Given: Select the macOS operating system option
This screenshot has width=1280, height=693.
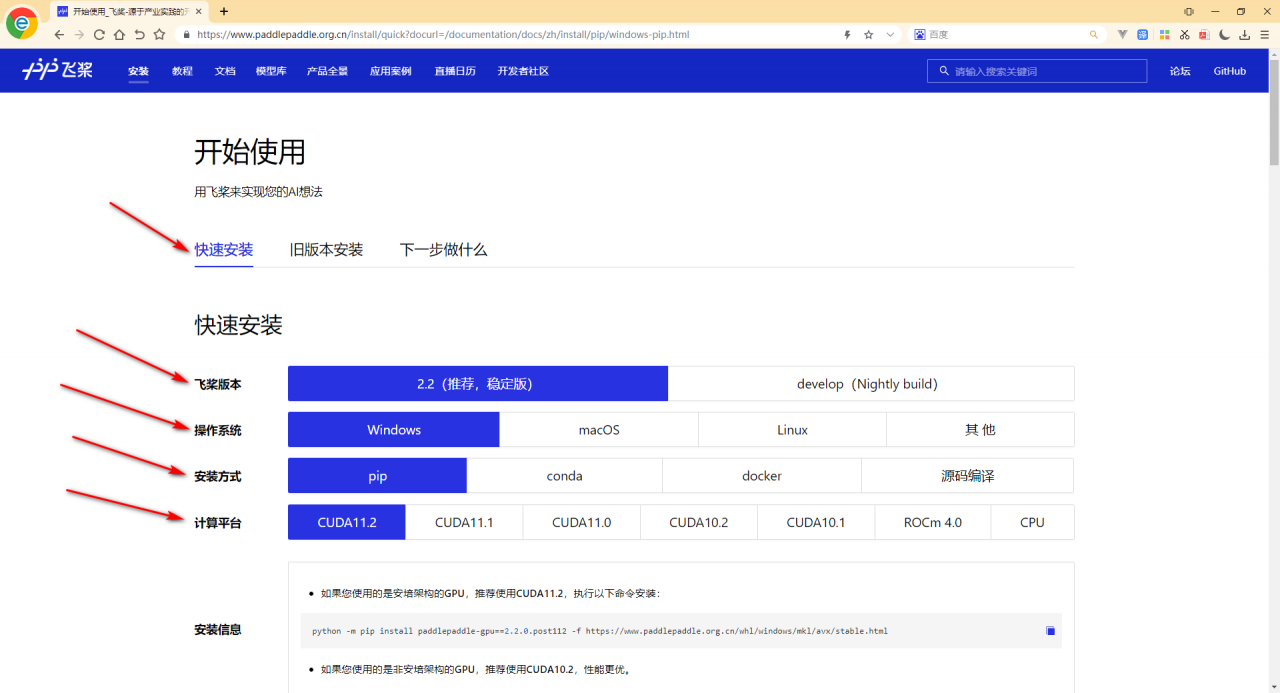Looking at the screenshot, I should pos(598,430).
